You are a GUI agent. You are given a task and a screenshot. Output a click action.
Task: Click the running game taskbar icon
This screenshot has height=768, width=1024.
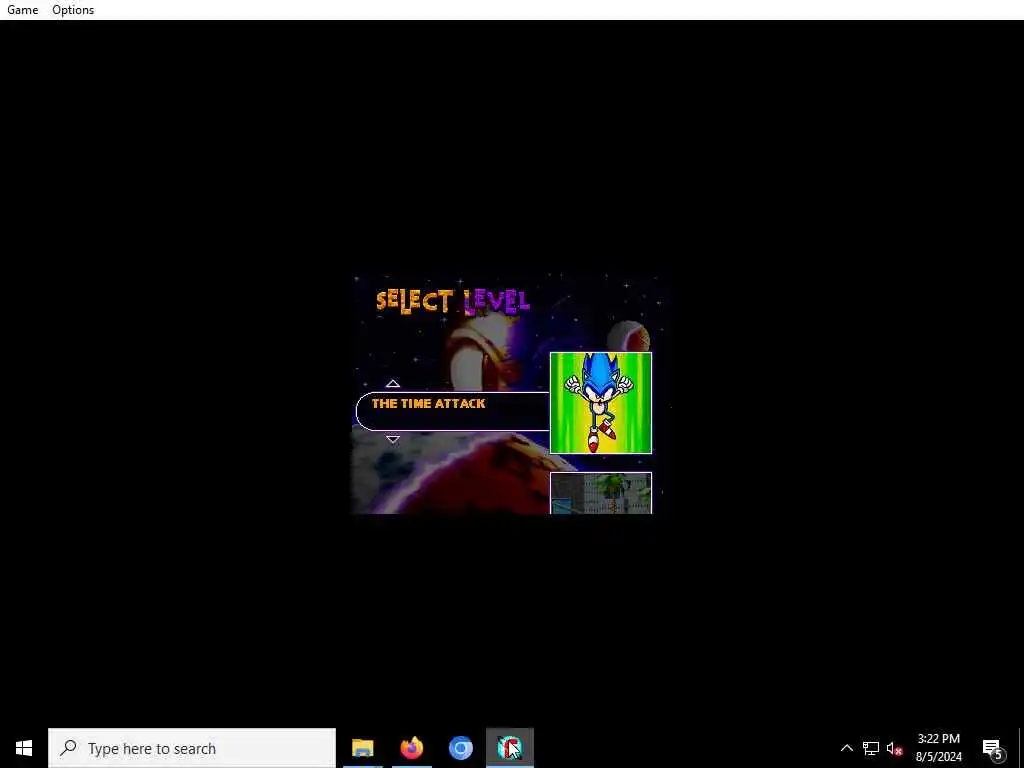(510, 748)
